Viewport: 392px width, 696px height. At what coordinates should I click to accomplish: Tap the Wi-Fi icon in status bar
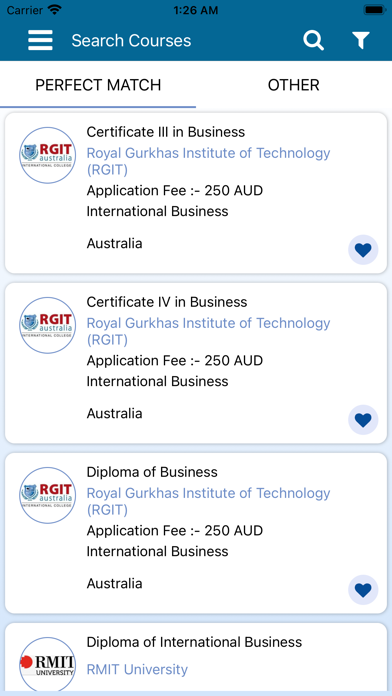(55, 9)
